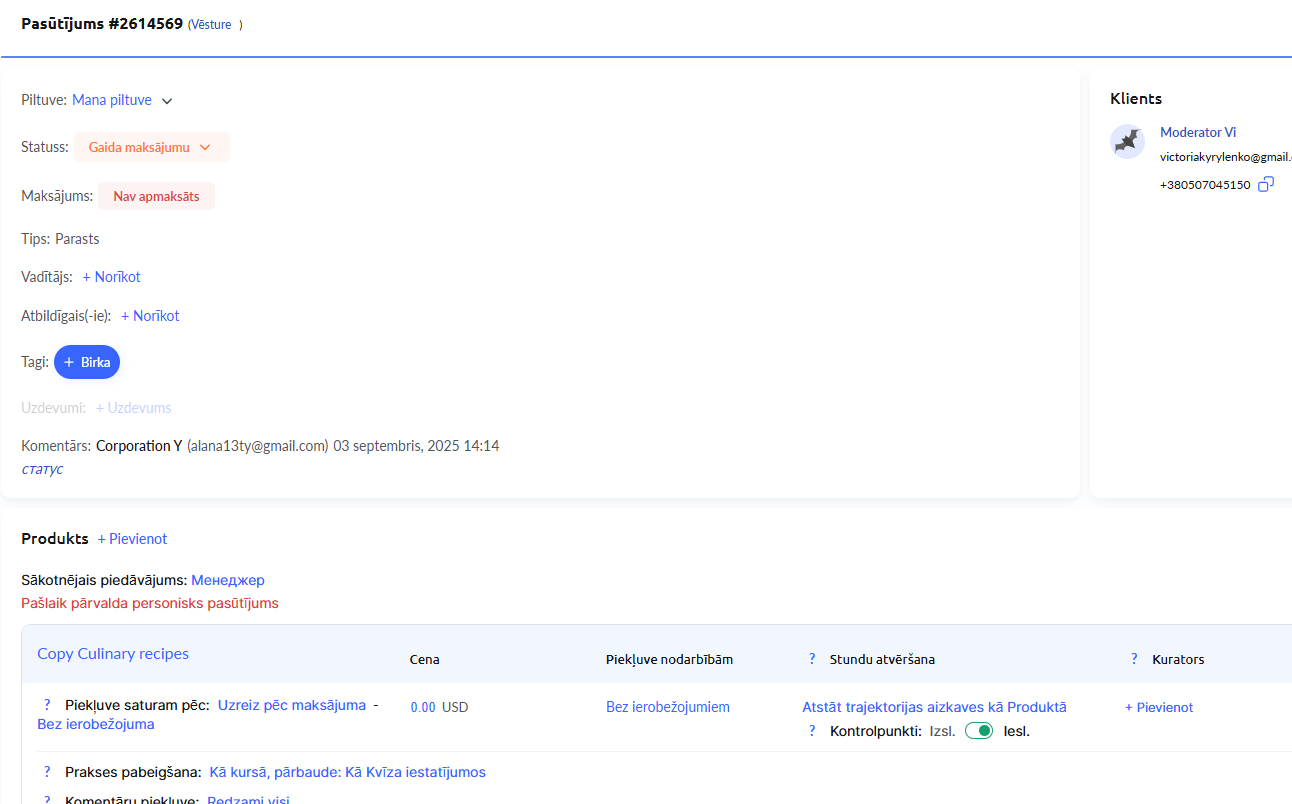Screen dimensions: 1292x804
Task: Open the Moderator Vi client profile
Action: pyautogui.click(x=1197, y=132)
